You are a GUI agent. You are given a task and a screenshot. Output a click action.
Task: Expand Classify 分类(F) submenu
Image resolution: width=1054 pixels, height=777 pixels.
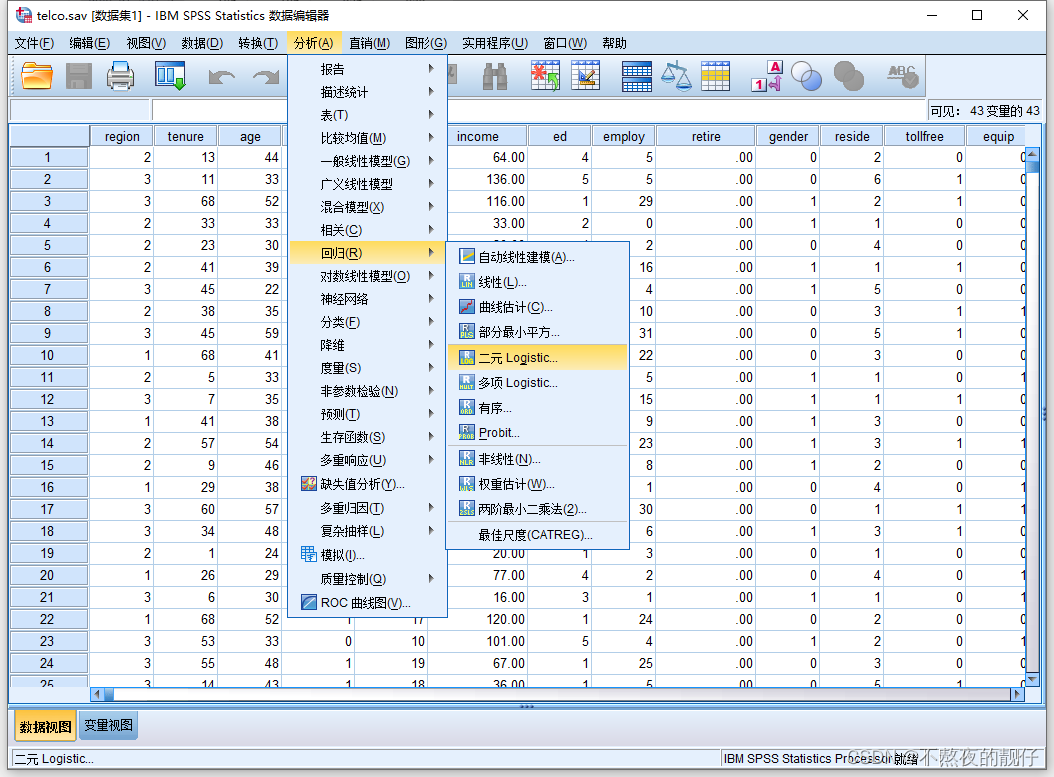(367, 322)
